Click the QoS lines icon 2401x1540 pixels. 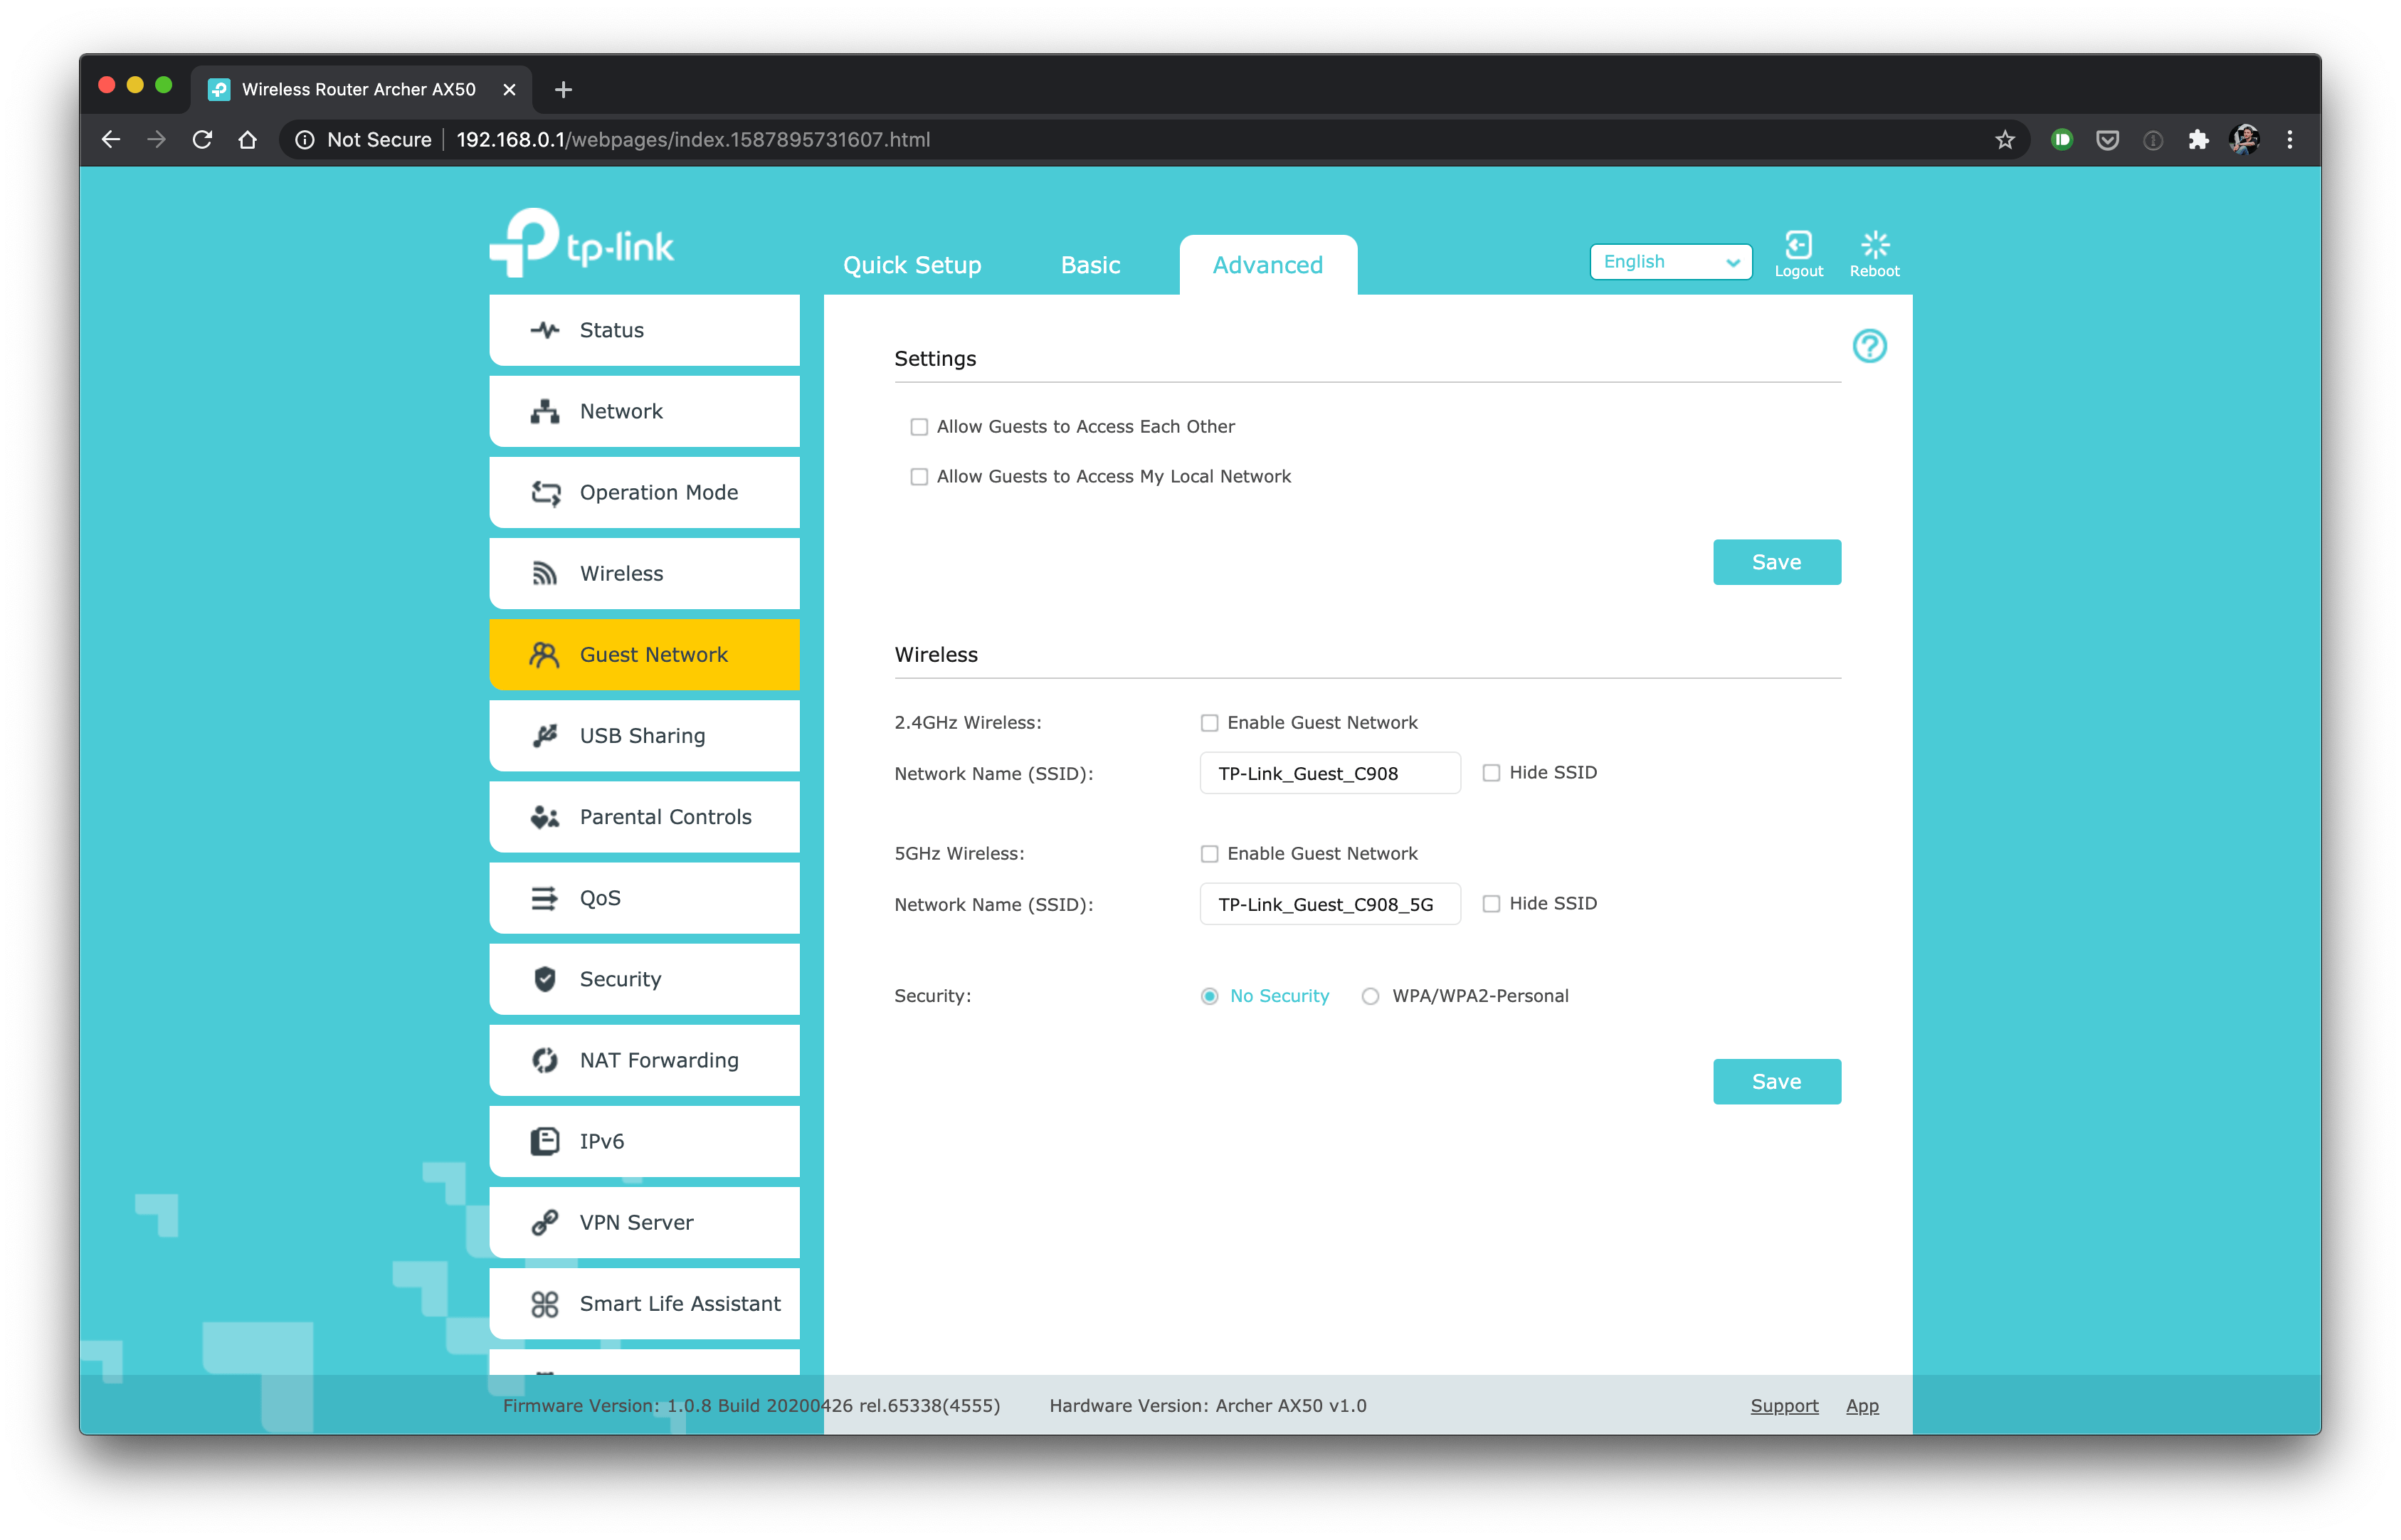pos(544,898)
